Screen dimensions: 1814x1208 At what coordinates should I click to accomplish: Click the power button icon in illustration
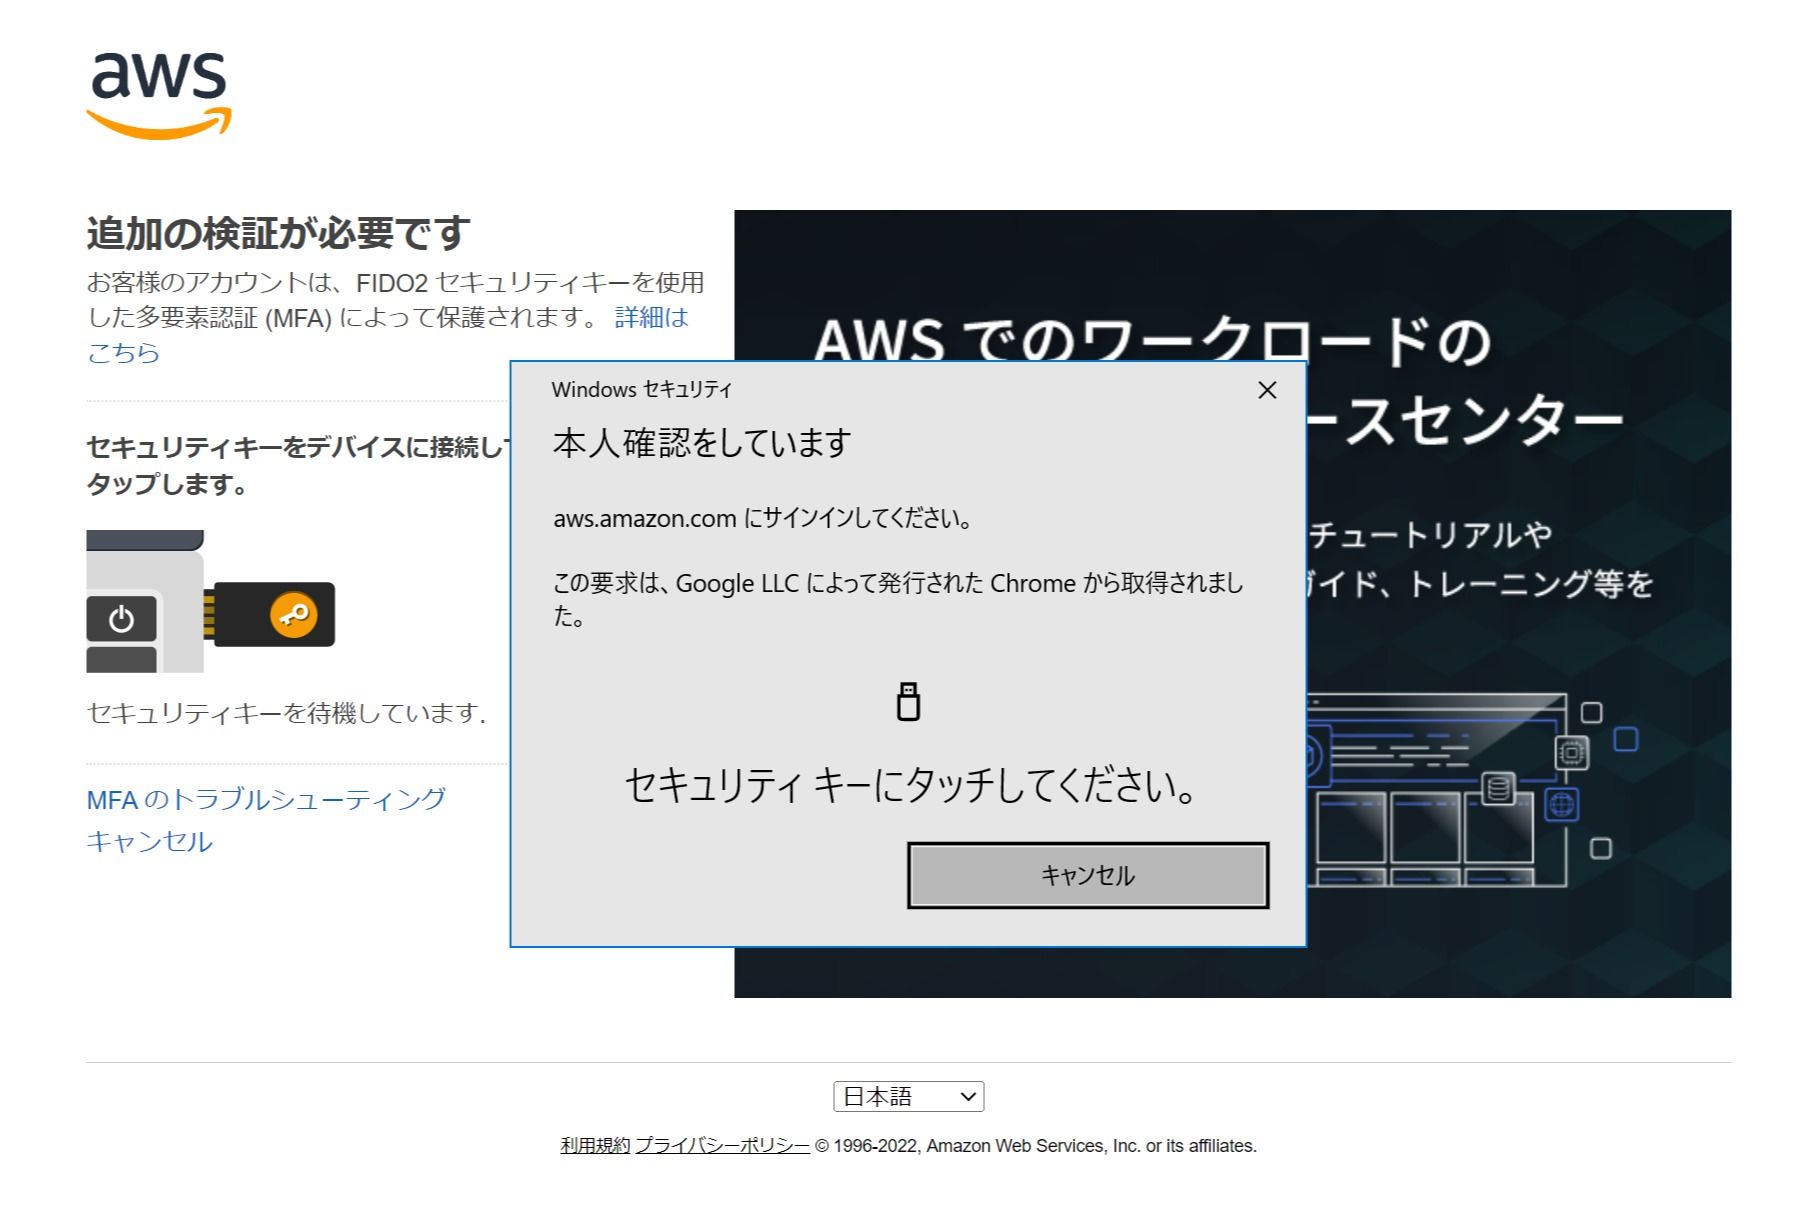[121, 619]
